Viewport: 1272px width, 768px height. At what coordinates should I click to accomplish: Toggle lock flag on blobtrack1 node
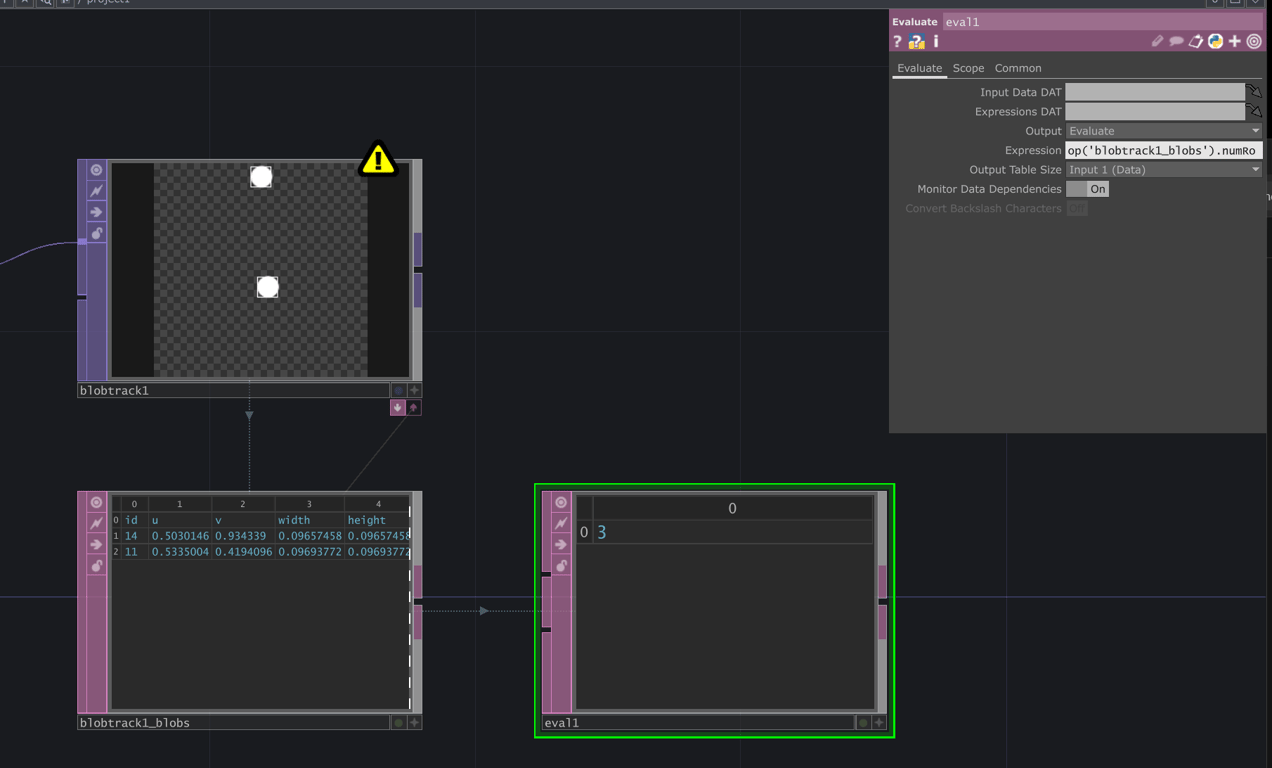(x=96, y=233)
